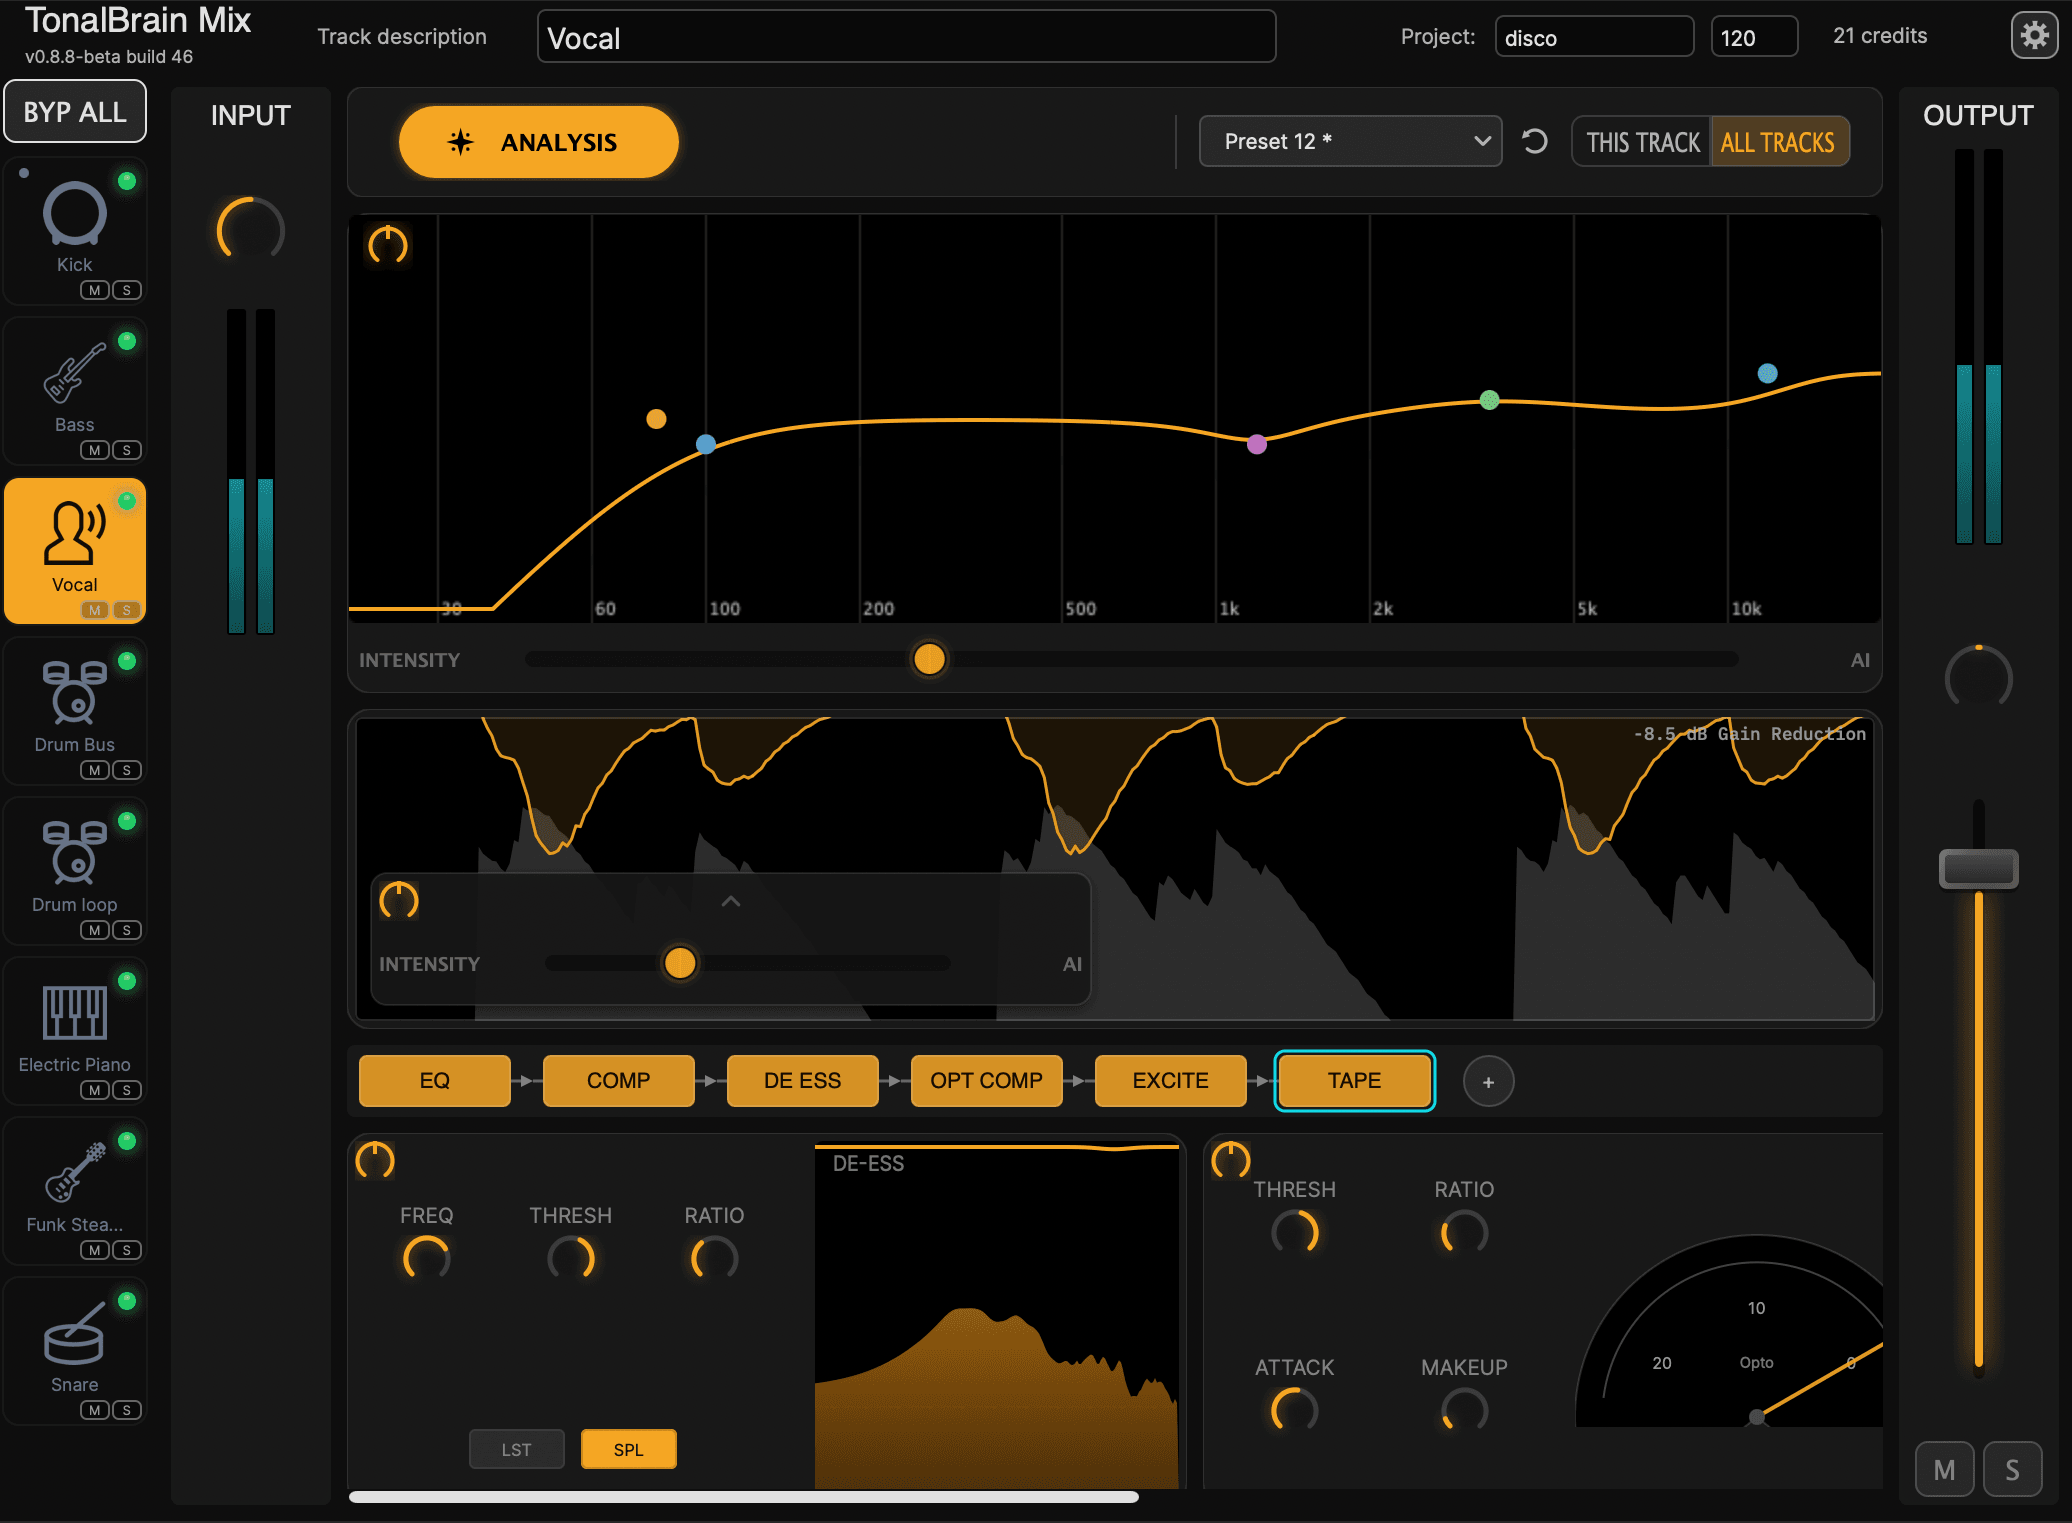2072x1523 pixels.
Task: Open the EQ module
Action: click(x=435, y=1081)
